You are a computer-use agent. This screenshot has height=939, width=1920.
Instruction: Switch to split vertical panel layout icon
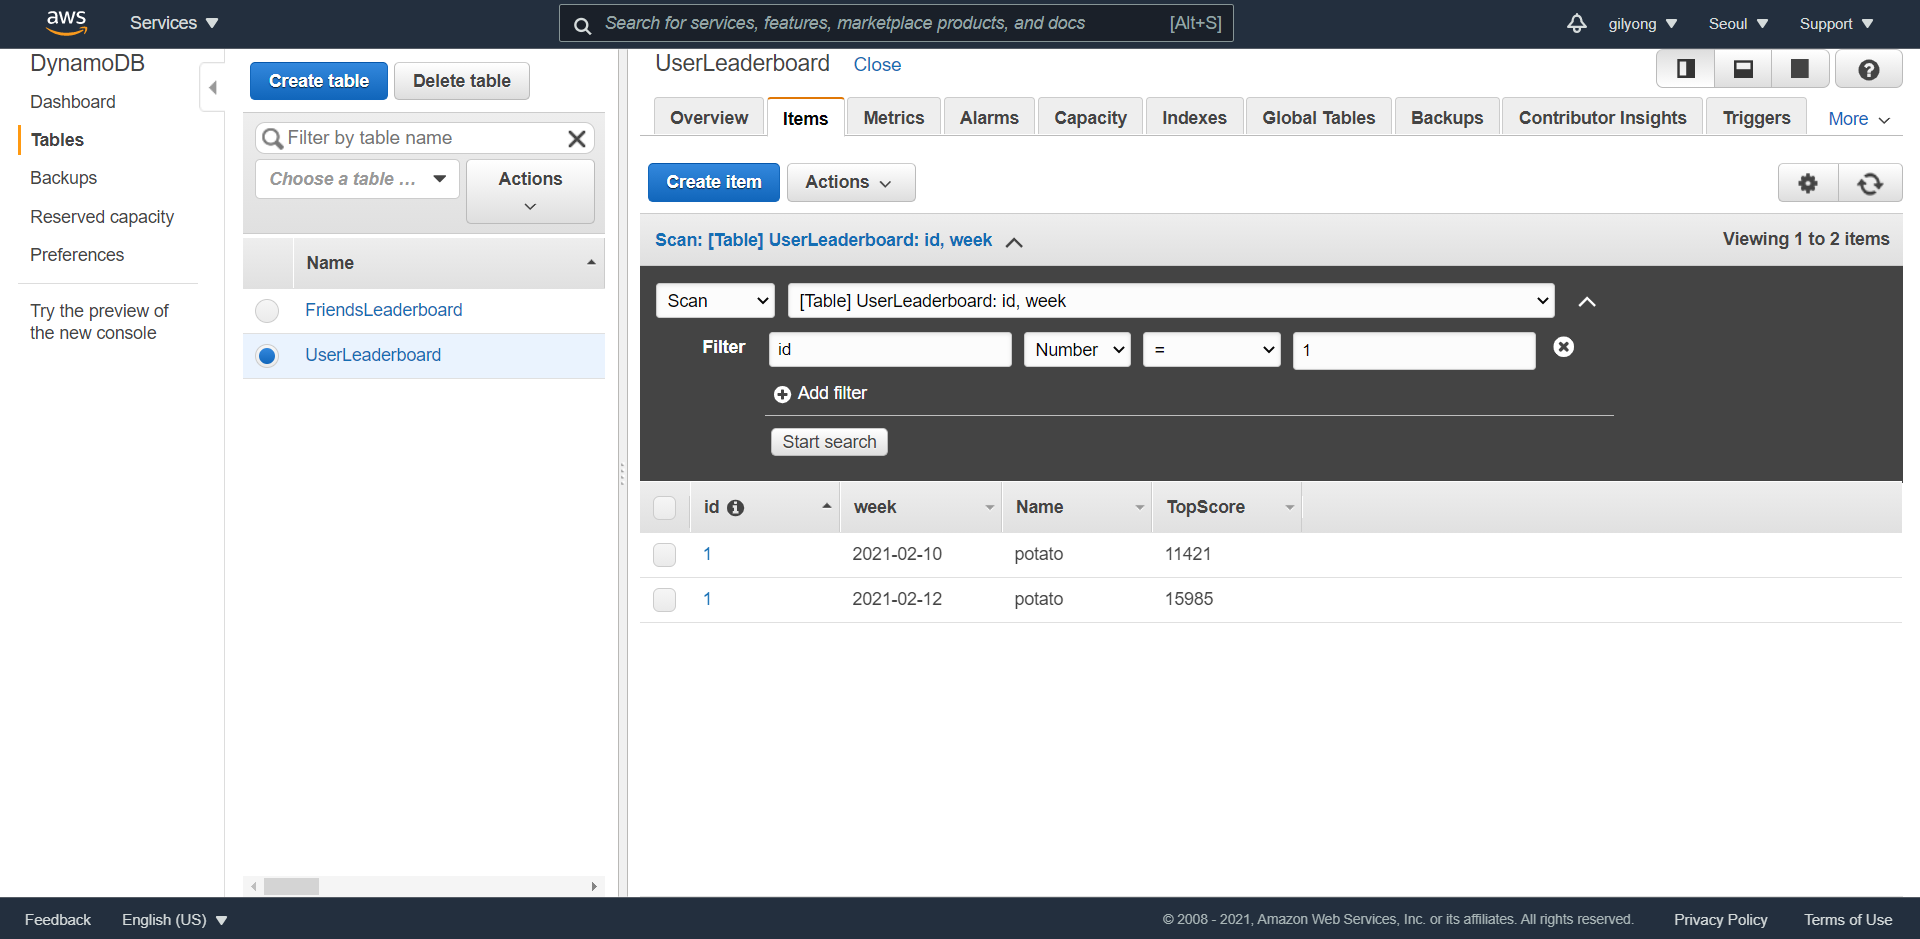pyautogui.click(x=1686, y=69)
